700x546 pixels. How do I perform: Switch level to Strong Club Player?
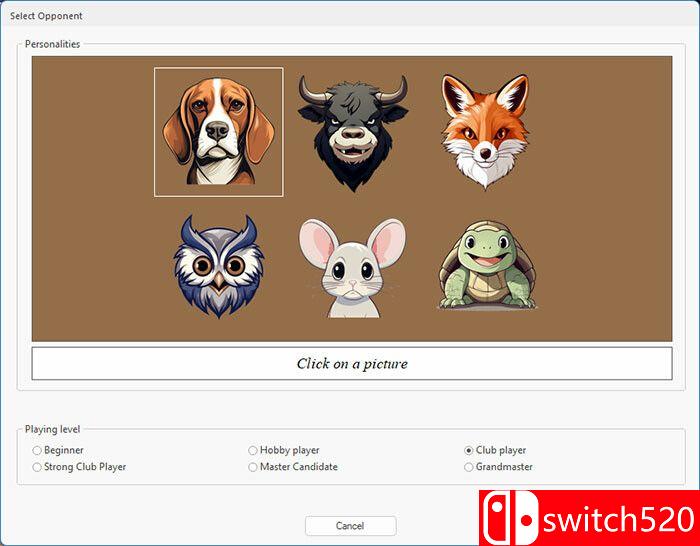click(38, 467)
